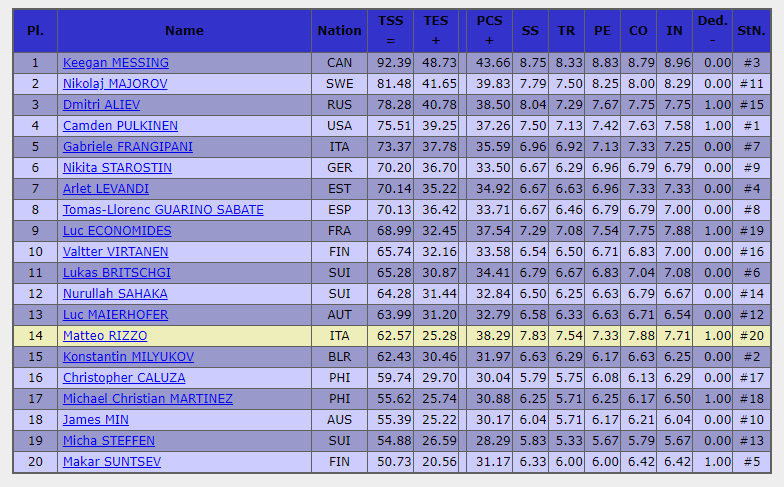Click the TSS column header
784x487 pixels.
(x=390, y=30)
